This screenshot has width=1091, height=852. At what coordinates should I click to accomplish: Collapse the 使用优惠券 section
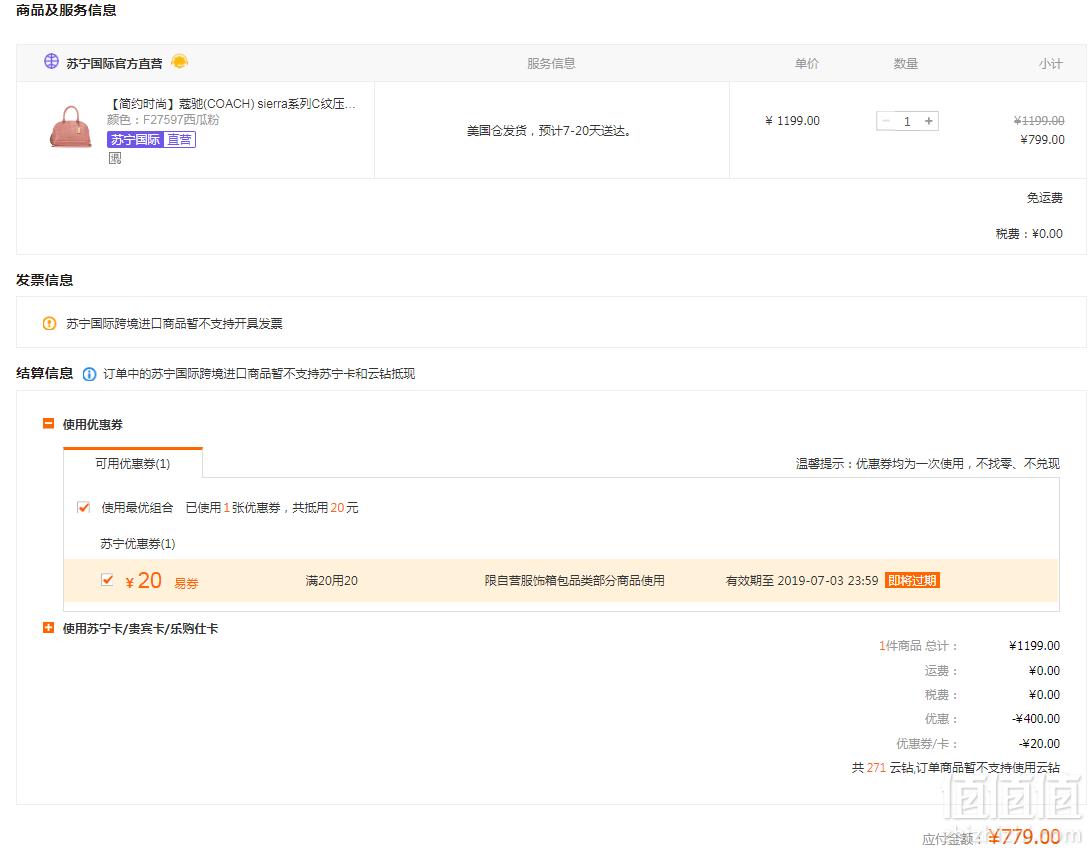pos(48,424)
